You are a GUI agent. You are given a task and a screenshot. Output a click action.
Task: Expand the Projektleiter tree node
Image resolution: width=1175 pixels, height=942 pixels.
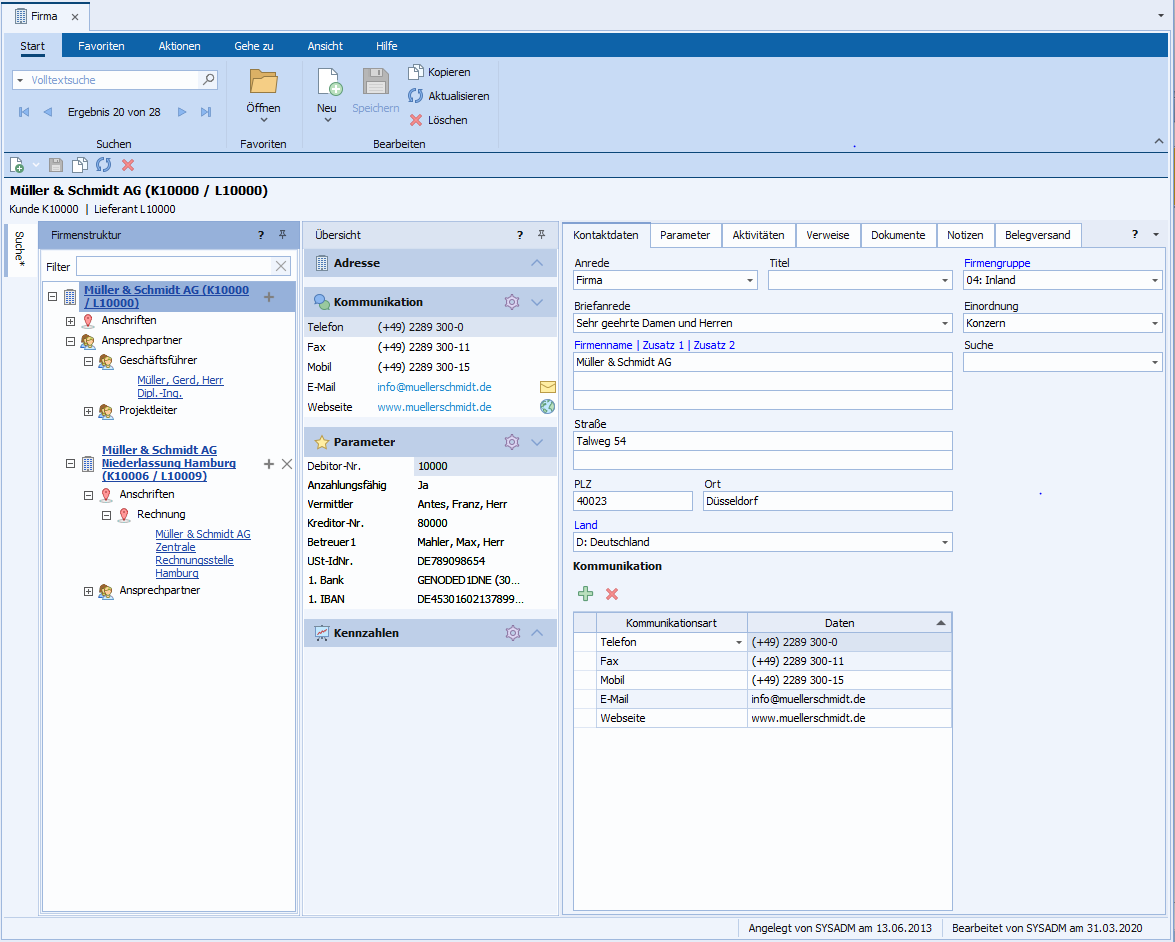pyautogui.click(x=89, y=411)
